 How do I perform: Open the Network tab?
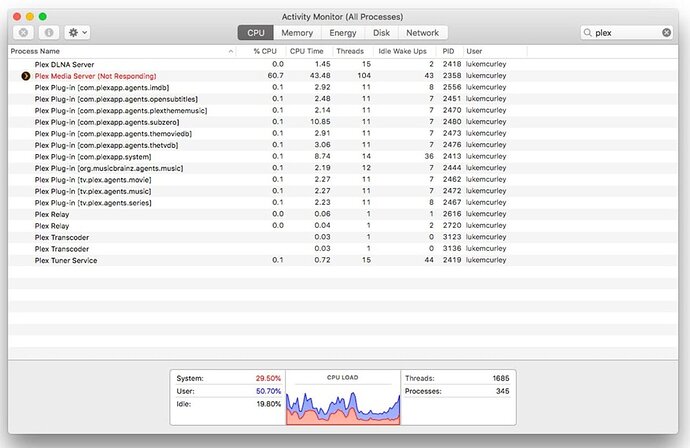point(422,33)
